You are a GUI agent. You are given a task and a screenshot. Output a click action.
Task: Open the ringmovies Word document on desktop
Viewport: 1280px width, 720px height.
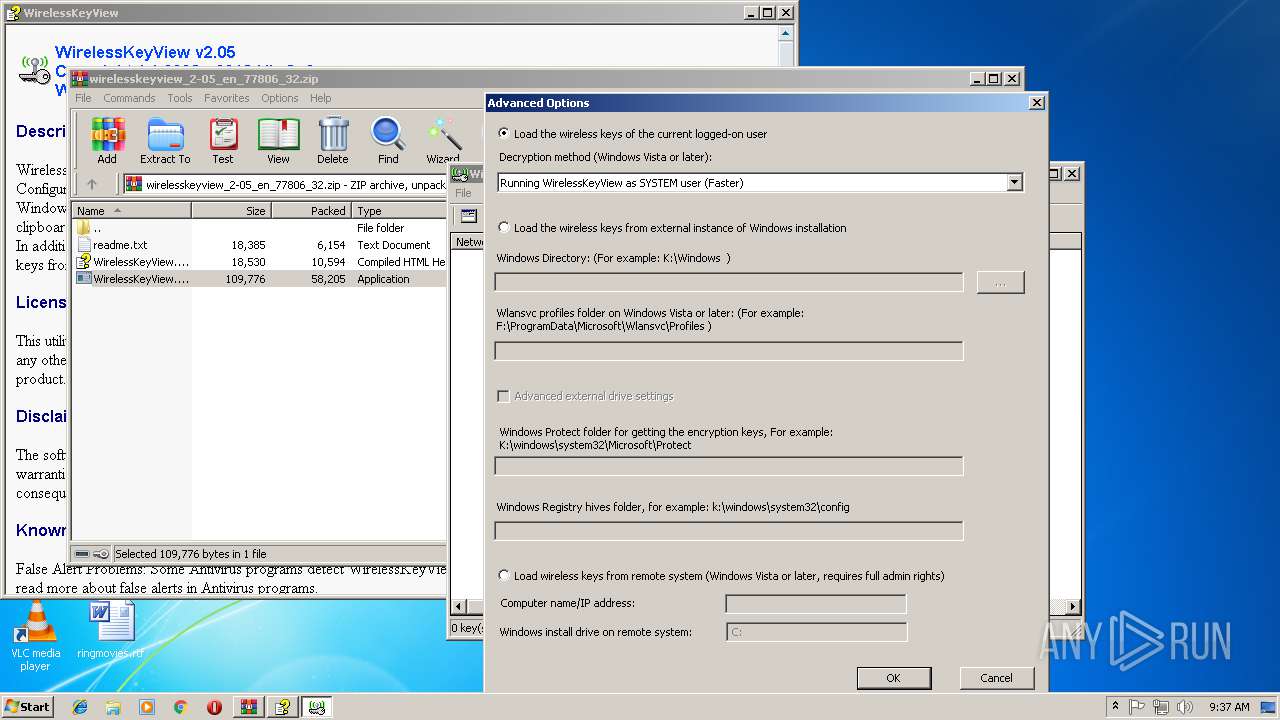click(110, 630)
